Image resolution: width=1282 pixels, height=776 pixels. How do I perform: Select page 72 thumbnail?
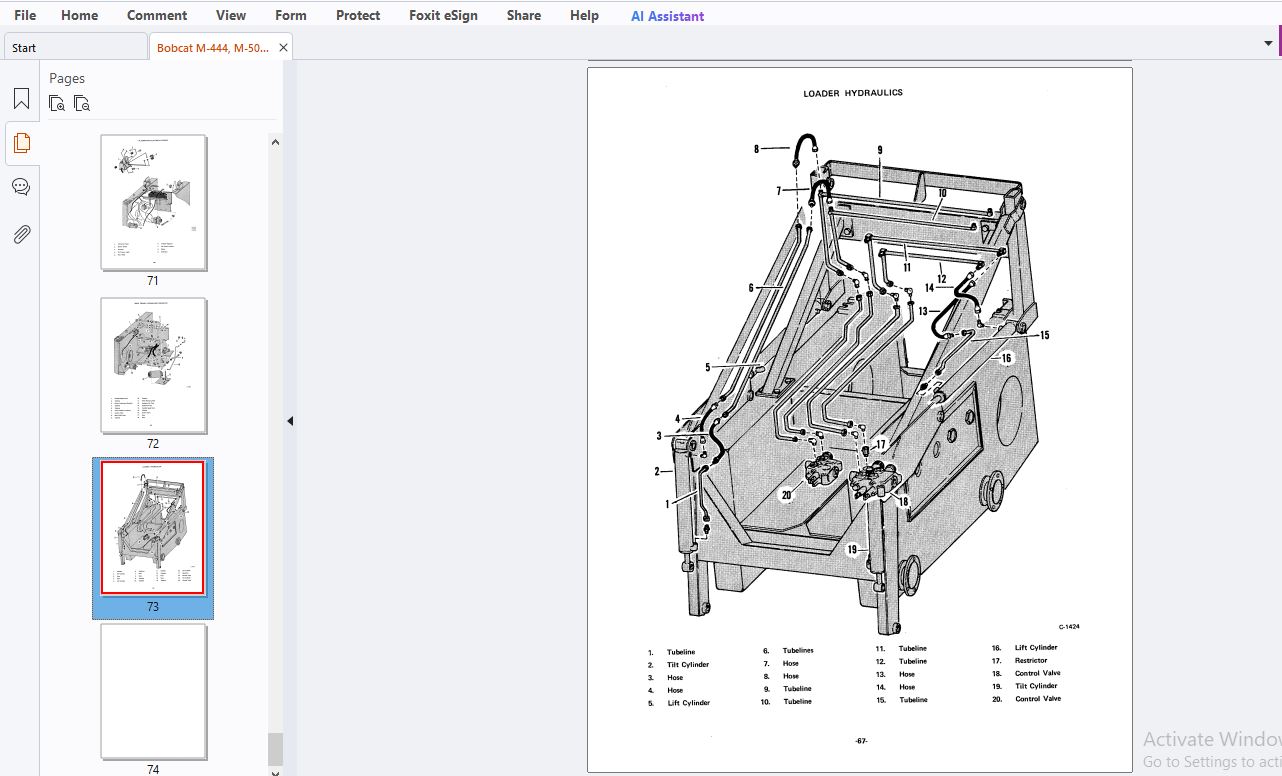pos(153,366)
